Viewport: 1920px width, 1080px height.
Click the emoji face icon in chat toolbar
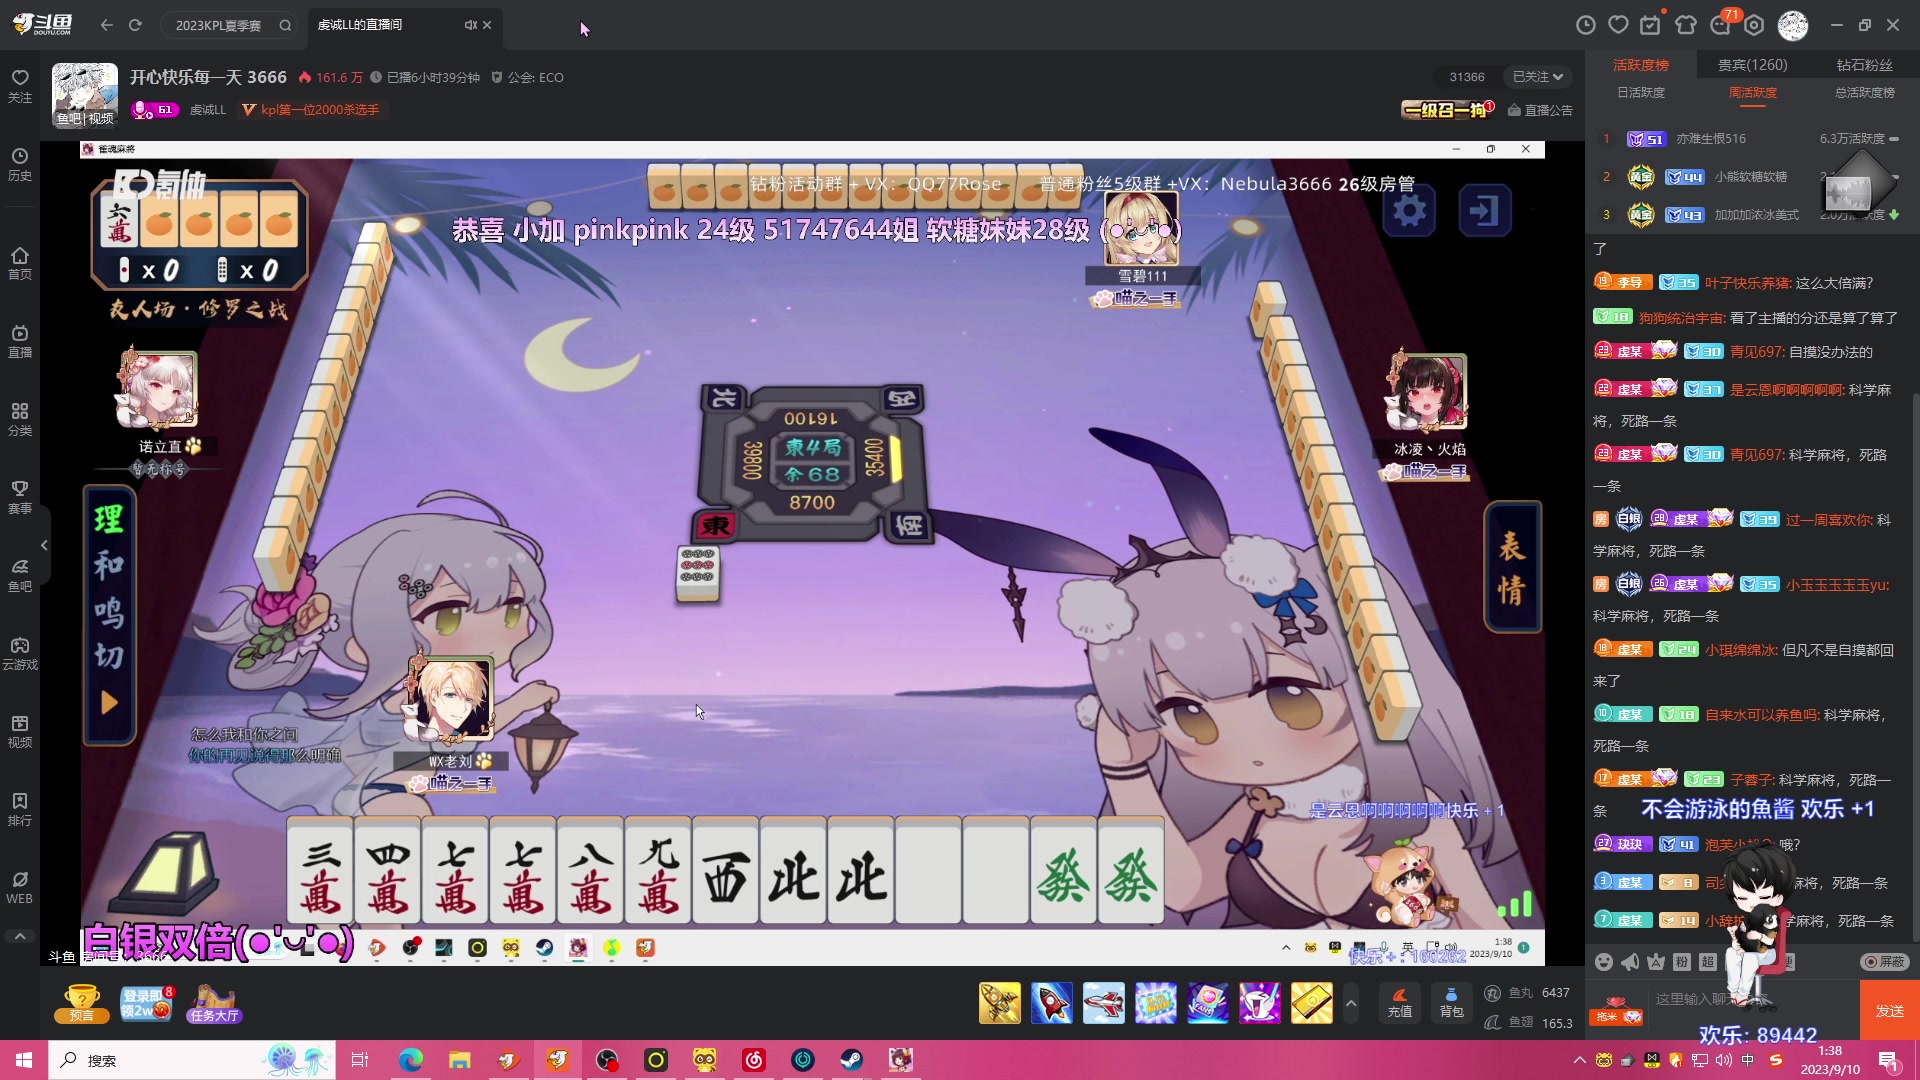pos(1604,961)
